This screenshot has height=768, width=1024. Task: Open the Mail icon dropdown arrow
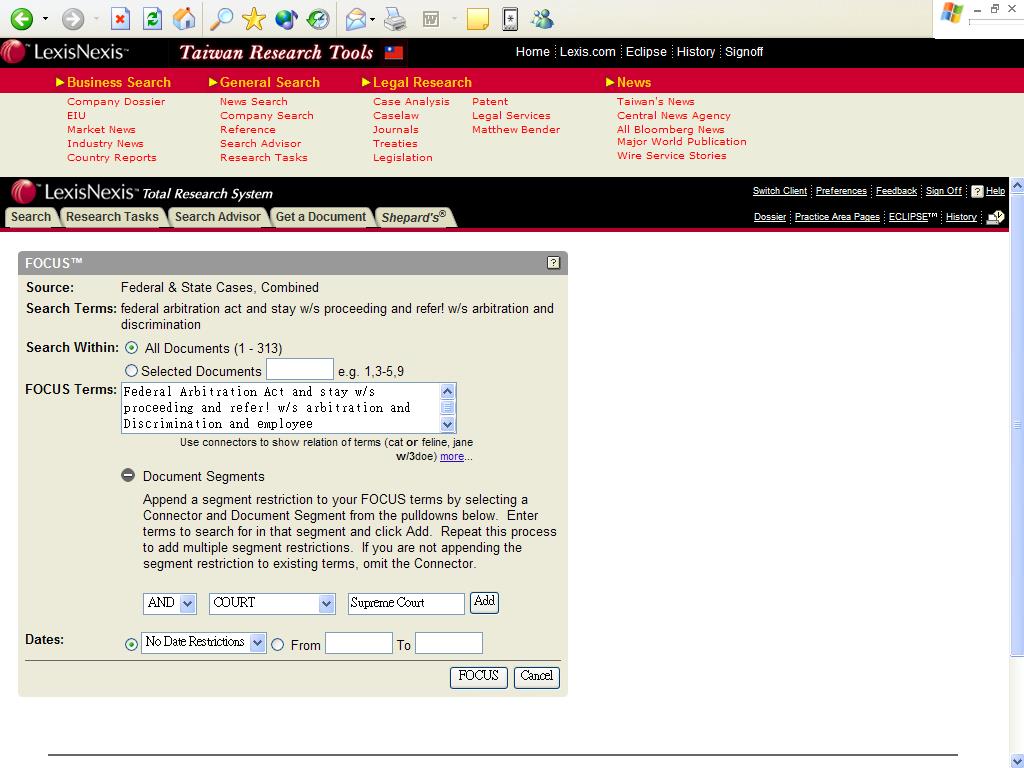click(x=372, y=19)
